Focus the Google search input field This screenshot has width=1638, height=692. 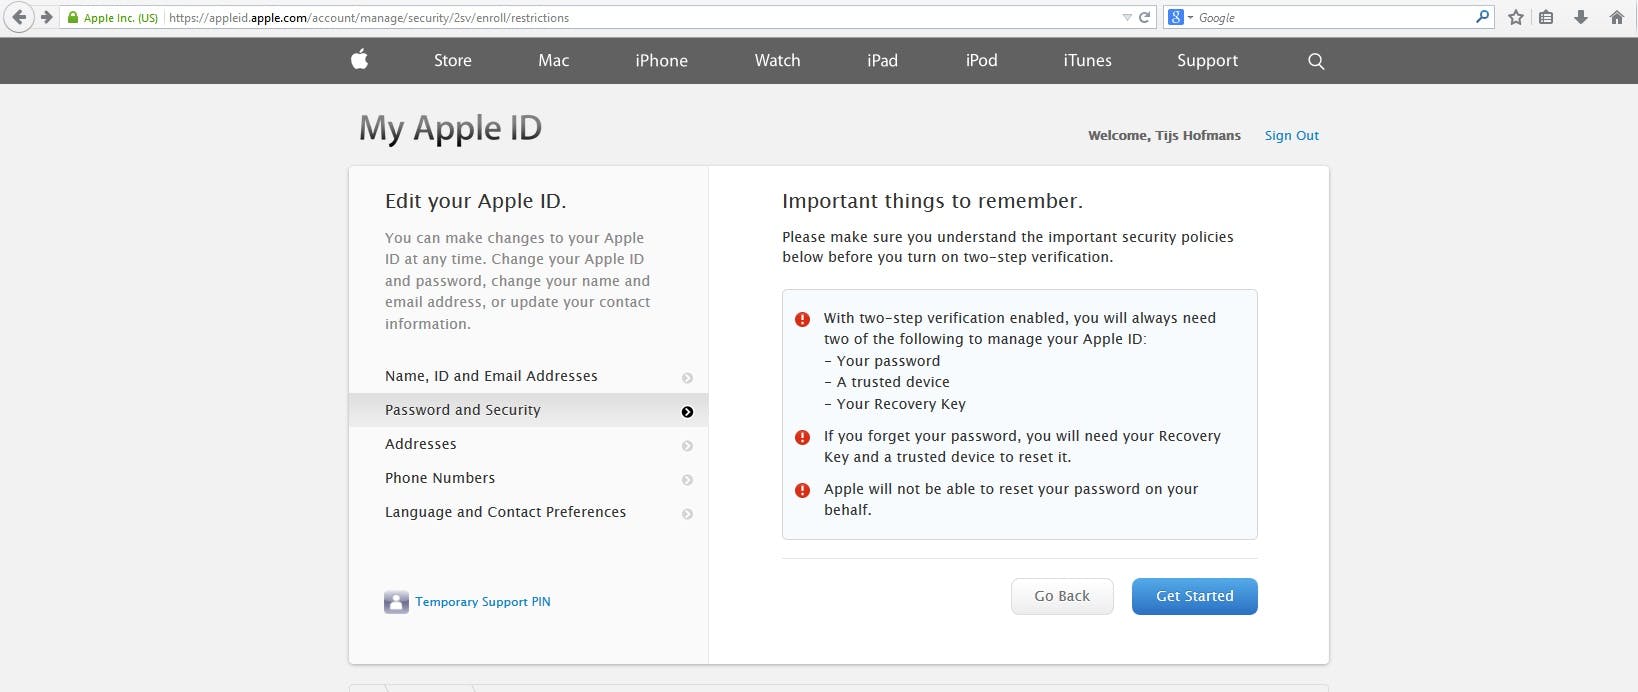(x=1332, y=17)
